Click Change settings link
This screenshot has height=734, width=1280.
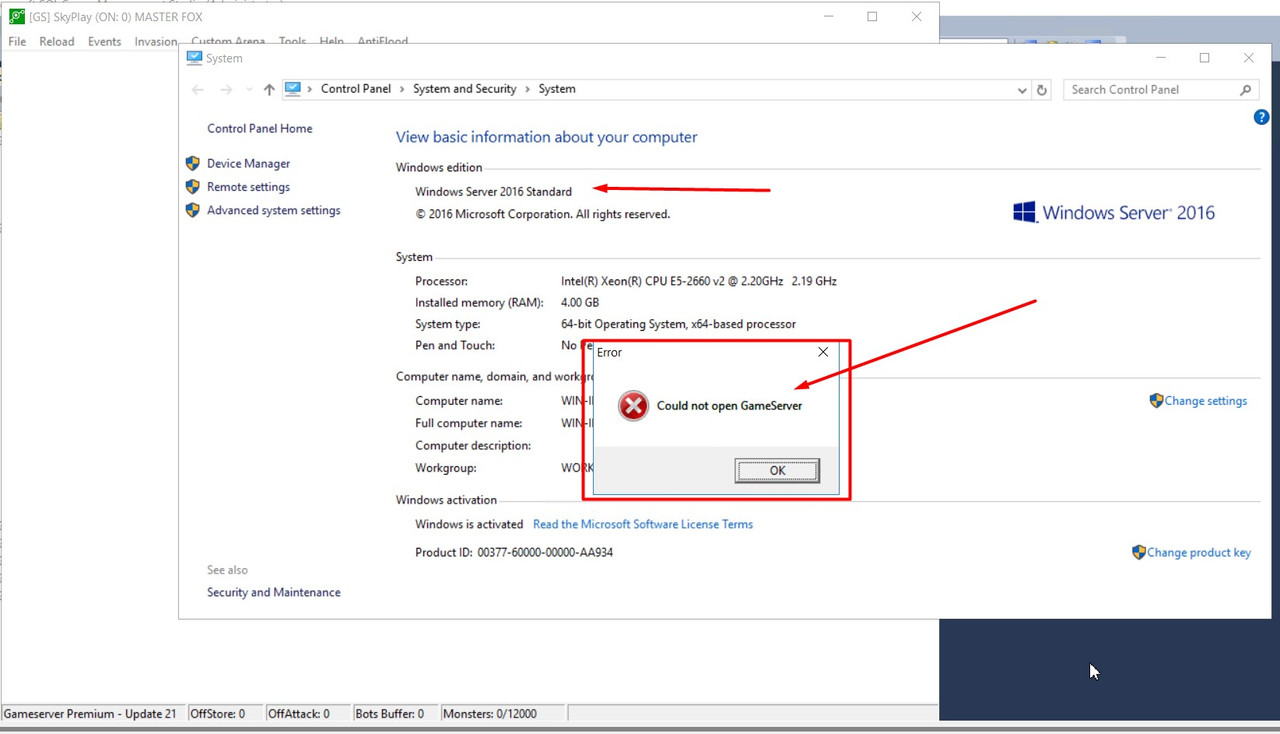(1206, 401)
